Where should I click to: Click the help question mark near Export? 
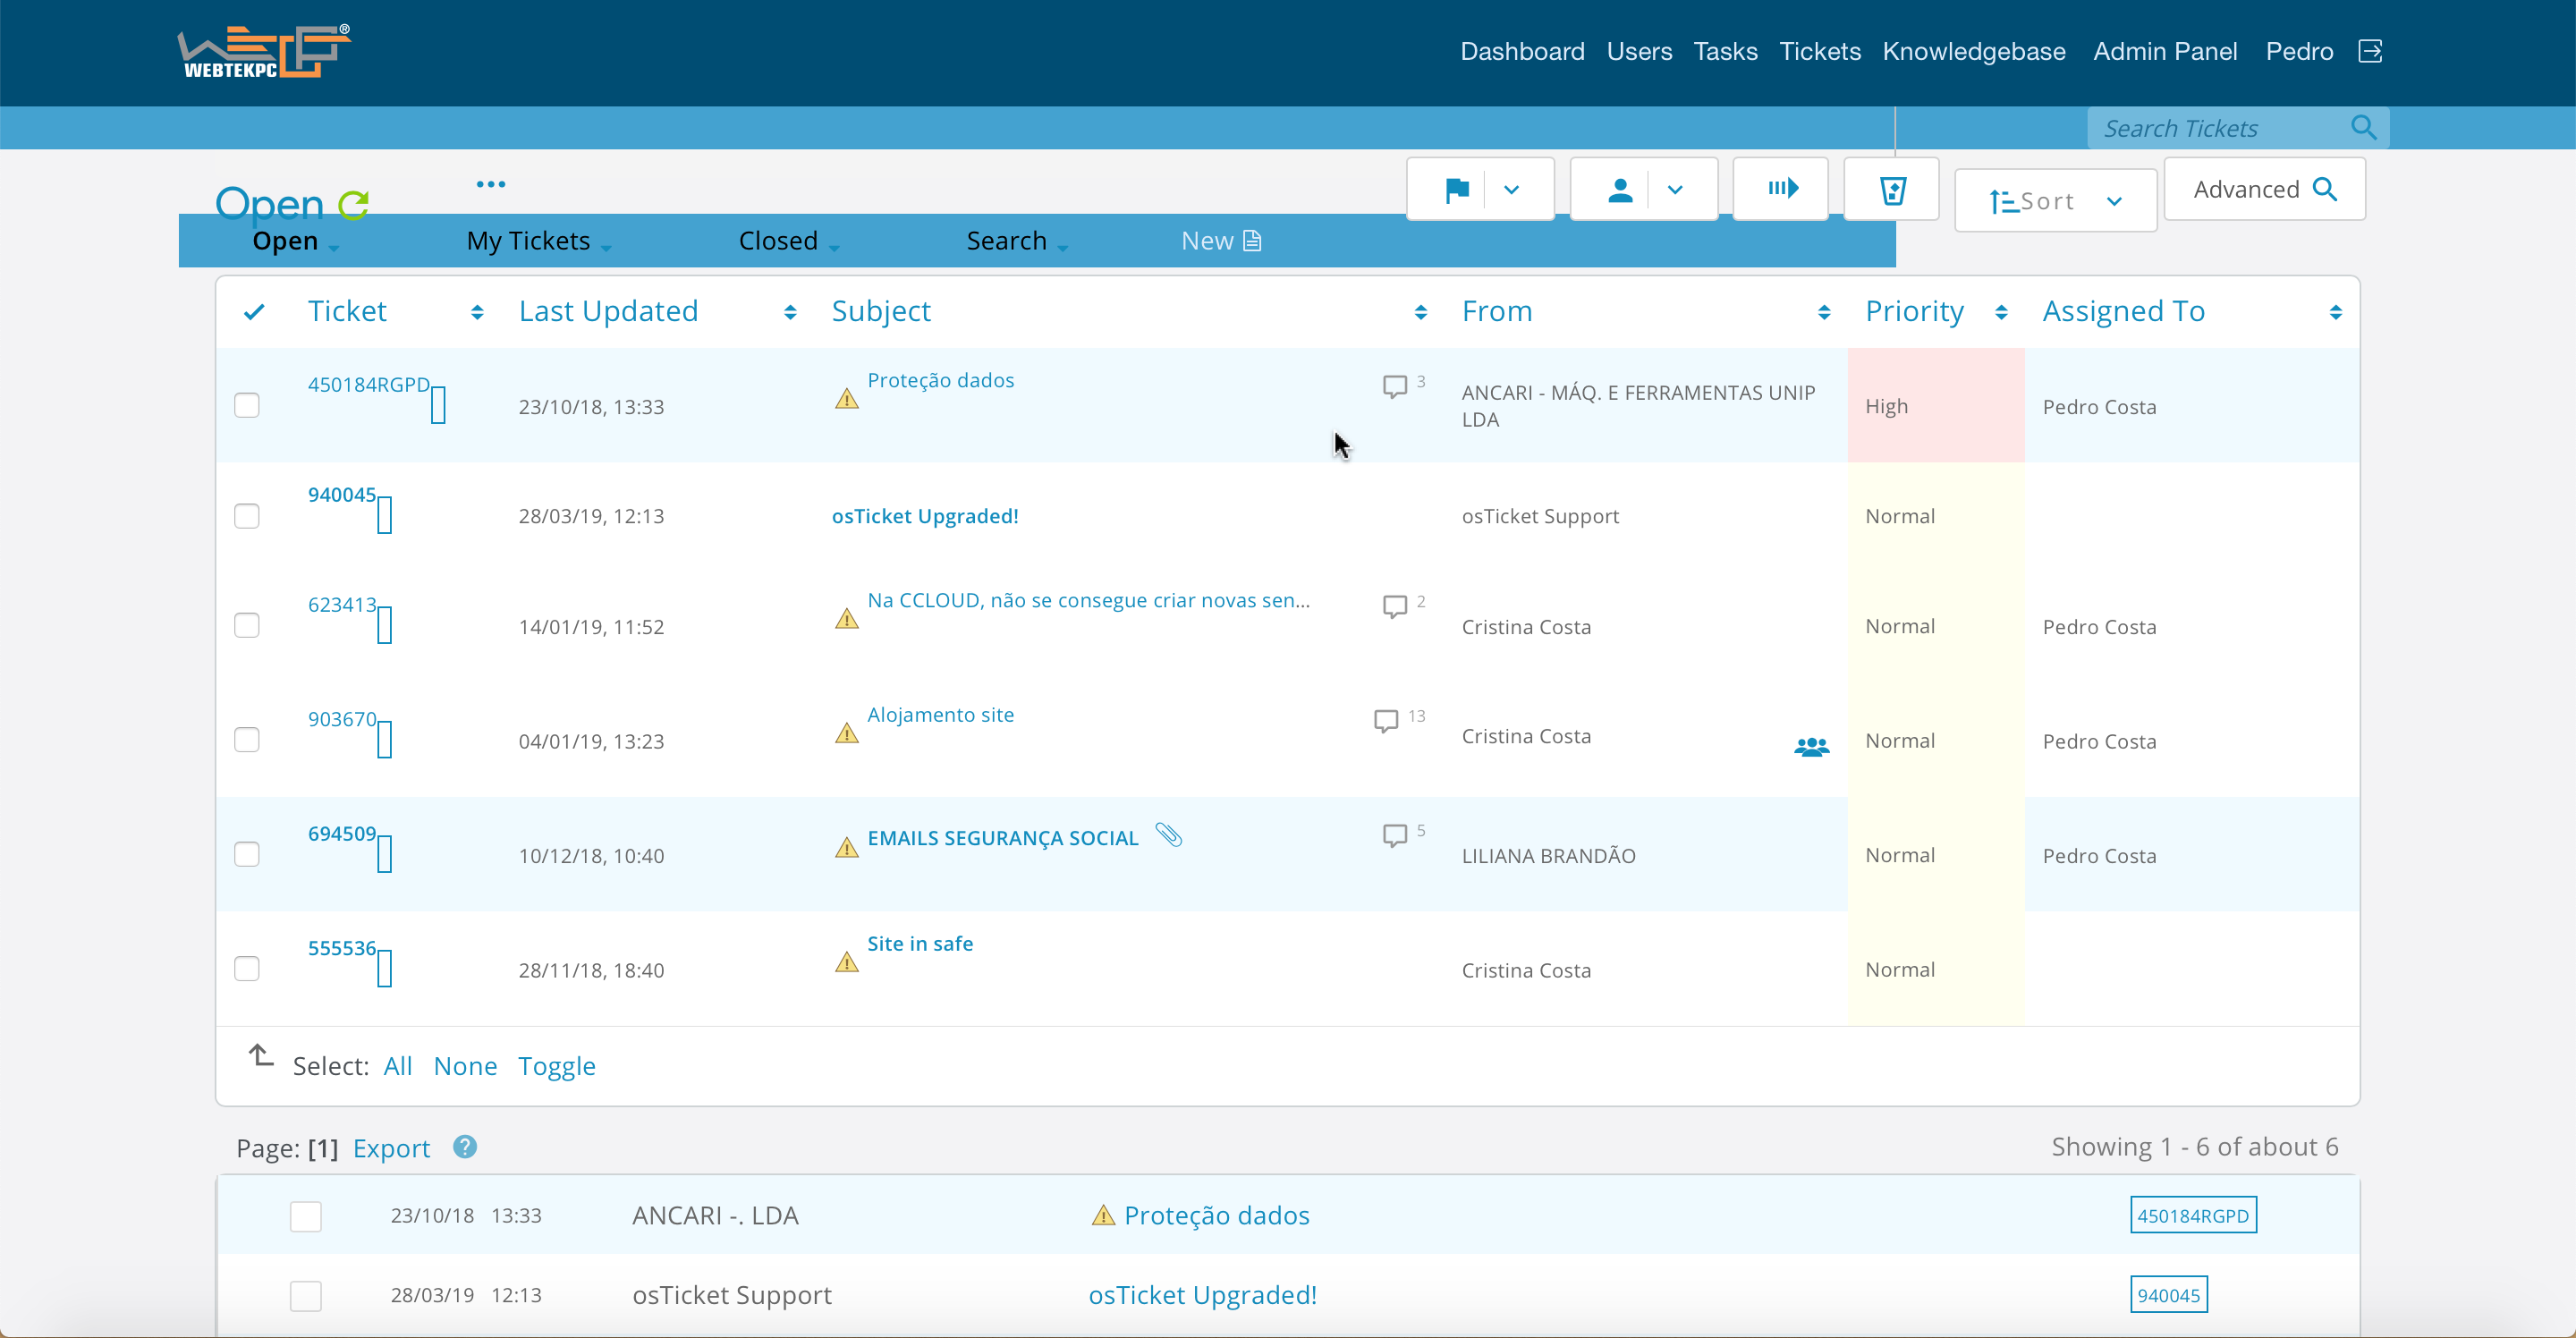(x=464, y=1146)
